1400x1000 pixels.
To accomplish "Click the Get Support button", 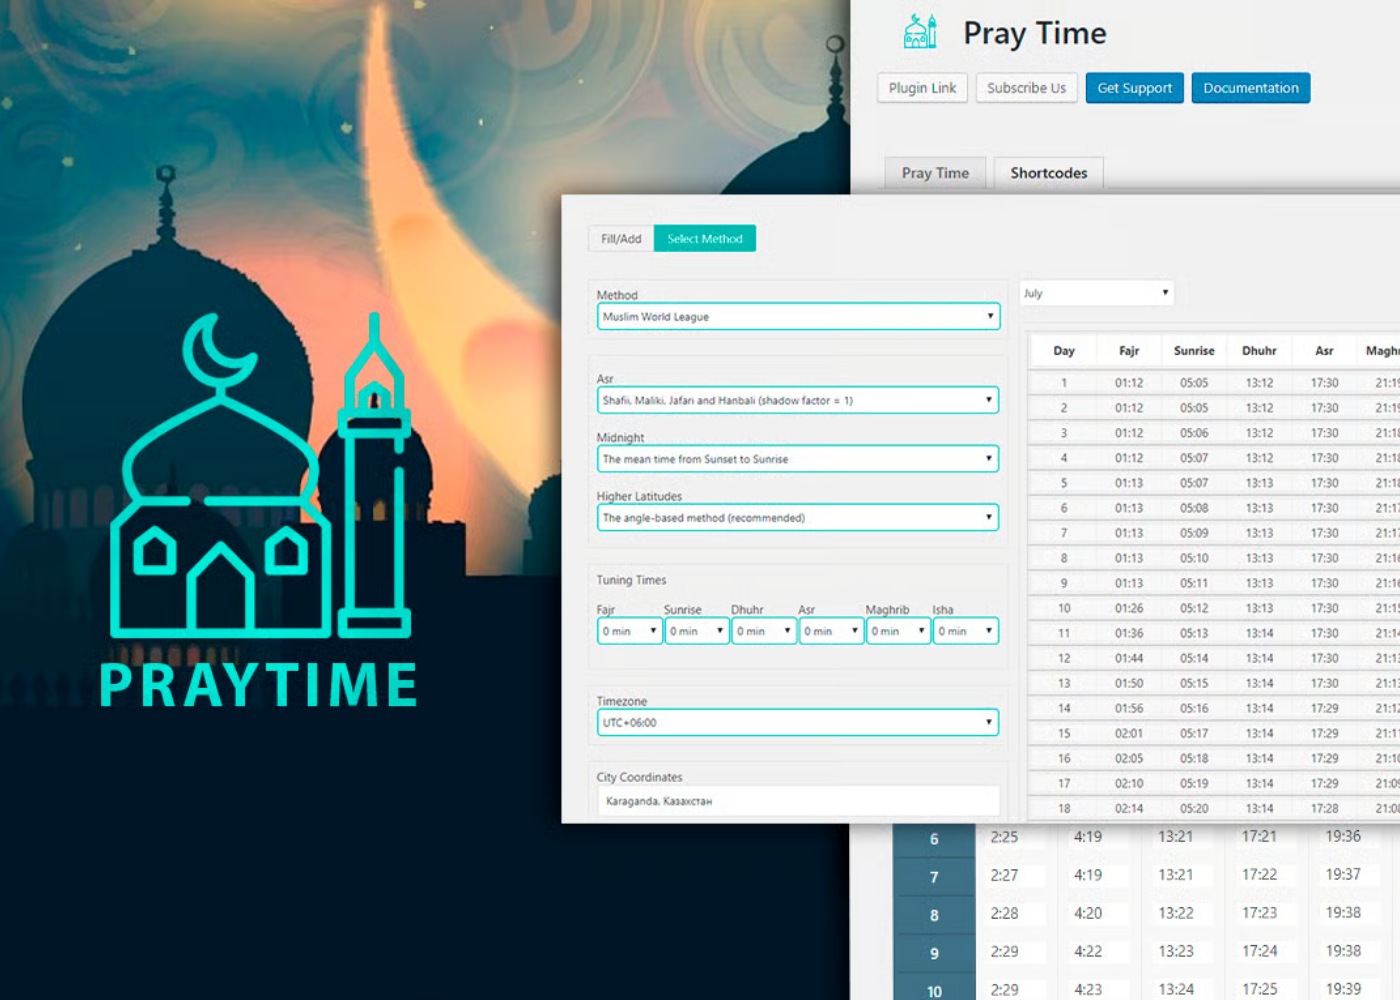I will coord(1134,88).
